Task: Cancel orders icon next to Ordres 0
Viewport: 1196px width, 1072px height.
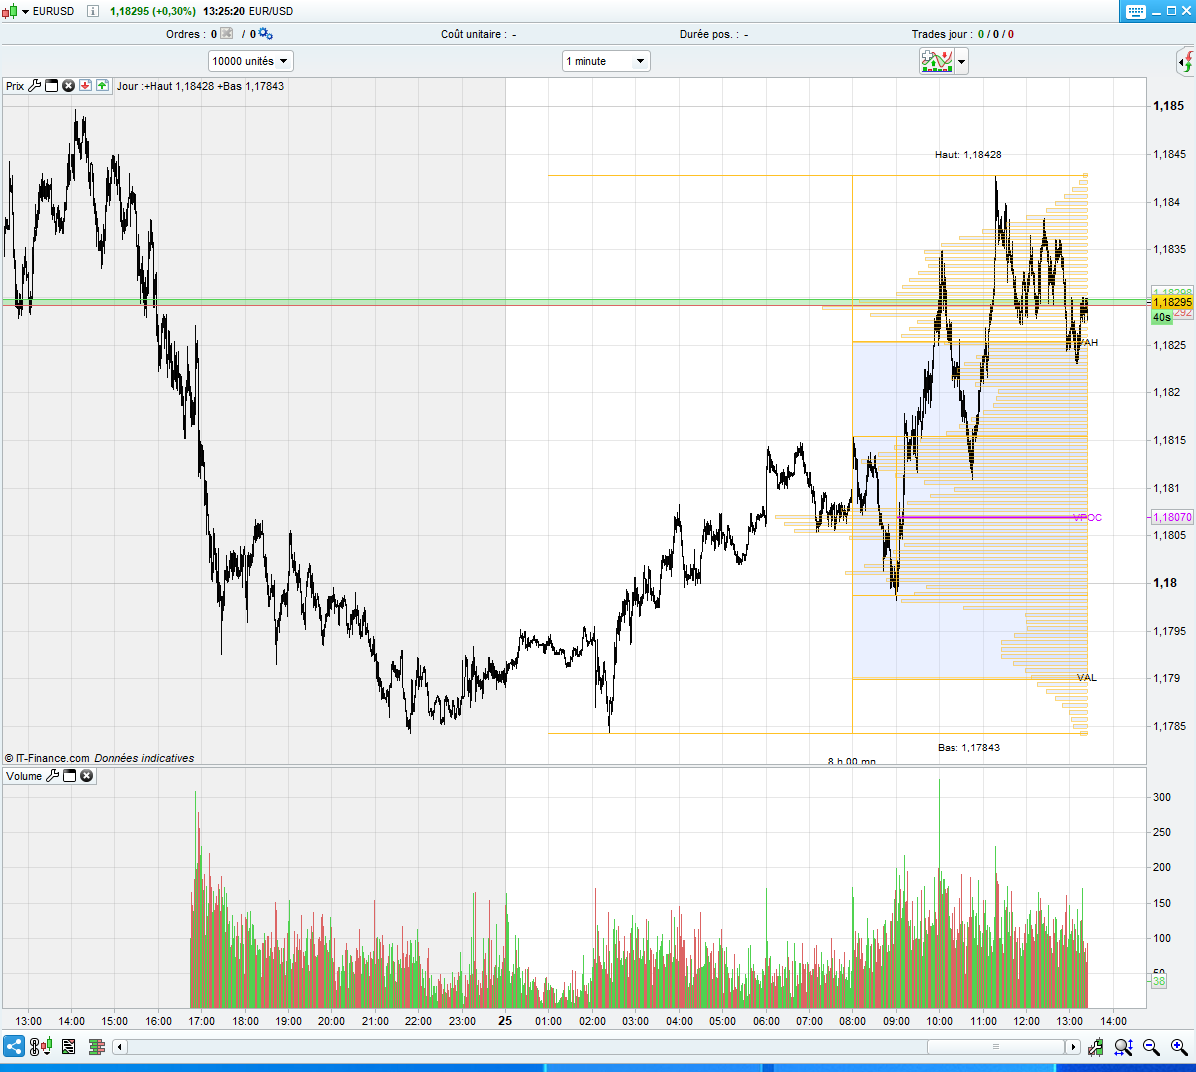Action: [227, 34]
